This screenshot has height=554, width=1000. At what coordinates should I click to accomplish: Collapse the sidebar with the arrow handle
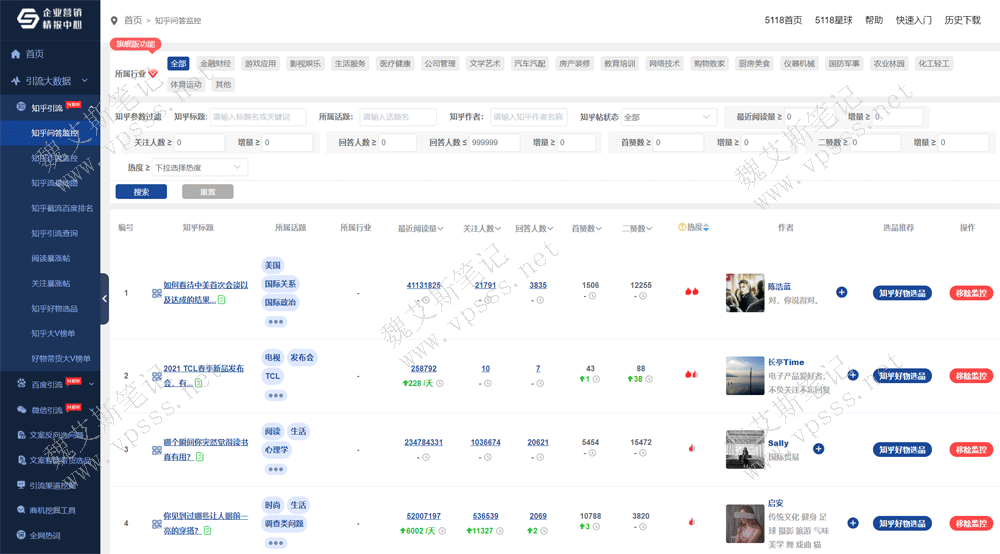[x=104, y=297]
